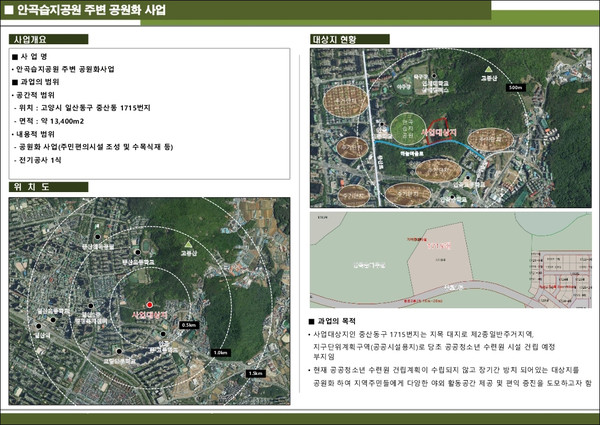Click the black station dot above 일산역 label

coord(39,326)
